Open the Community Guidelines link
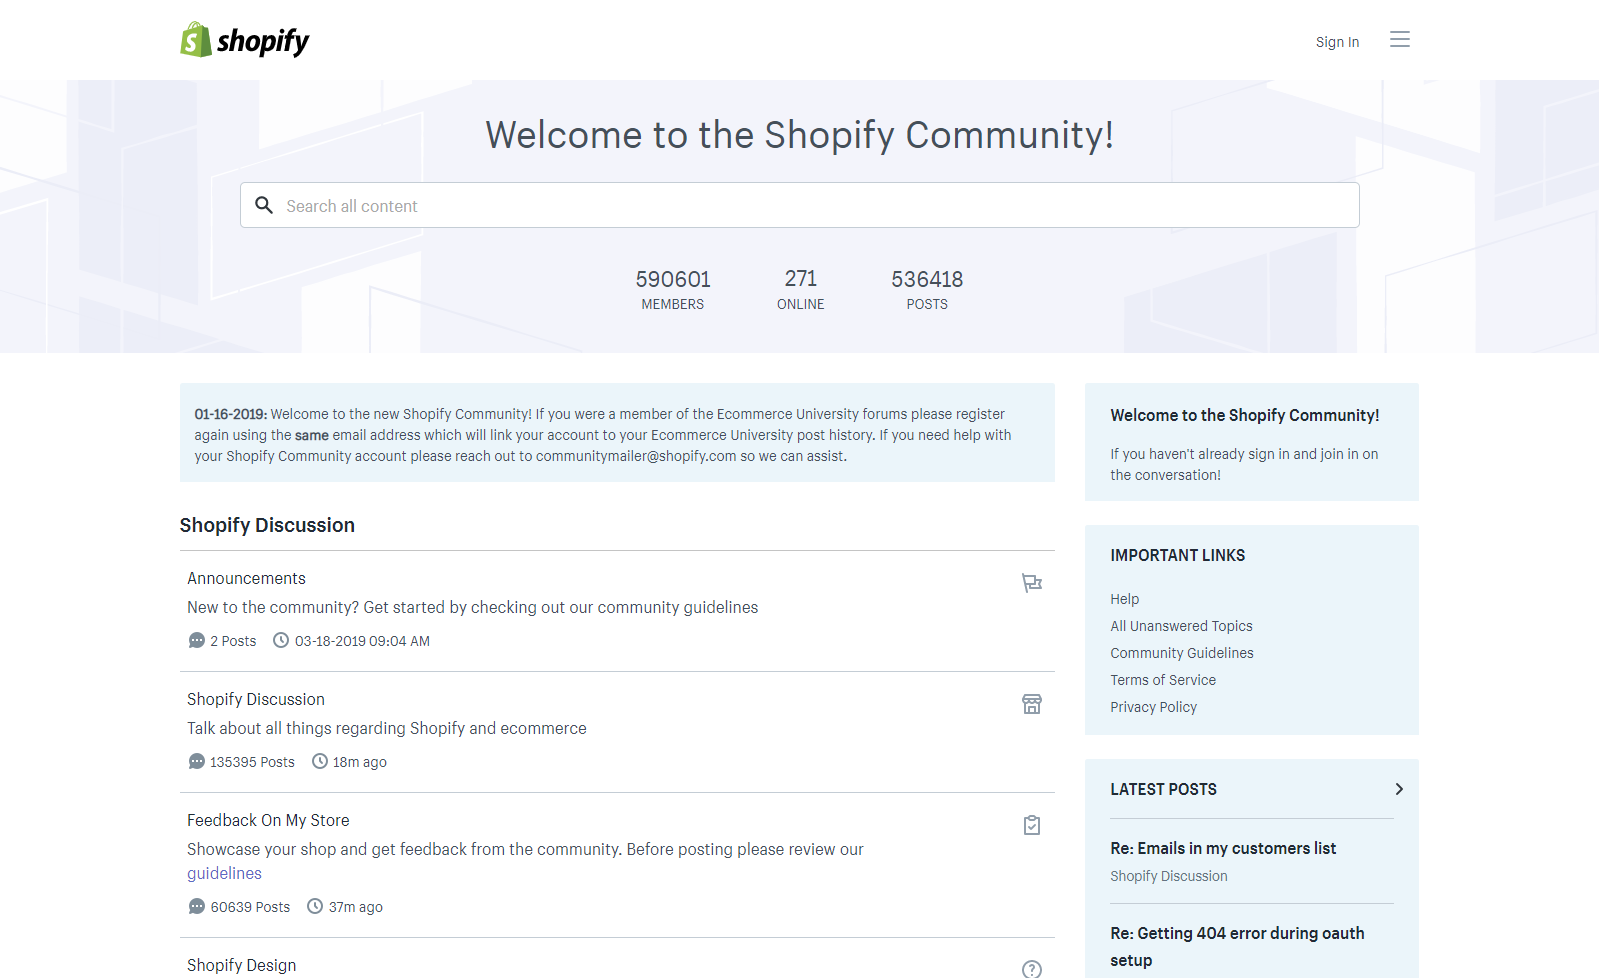 click(1181, 653)
